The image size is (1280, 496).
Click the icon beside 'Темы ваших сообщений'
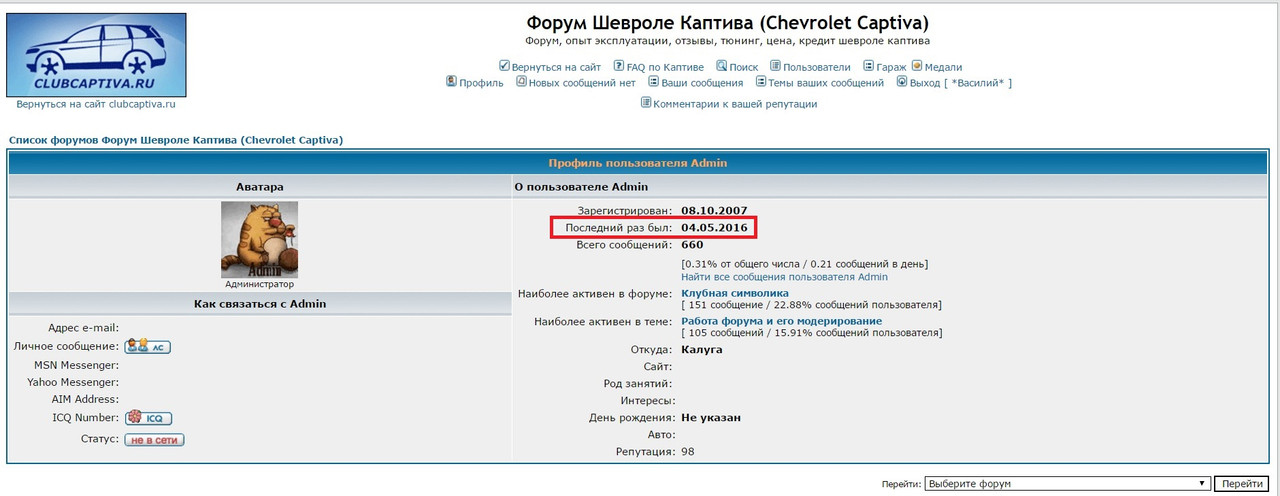(x=761, y=82)
